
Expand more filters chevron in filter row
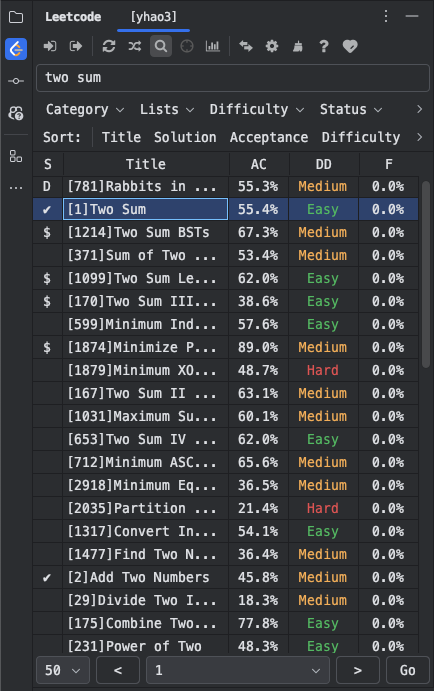click(419, 109)
